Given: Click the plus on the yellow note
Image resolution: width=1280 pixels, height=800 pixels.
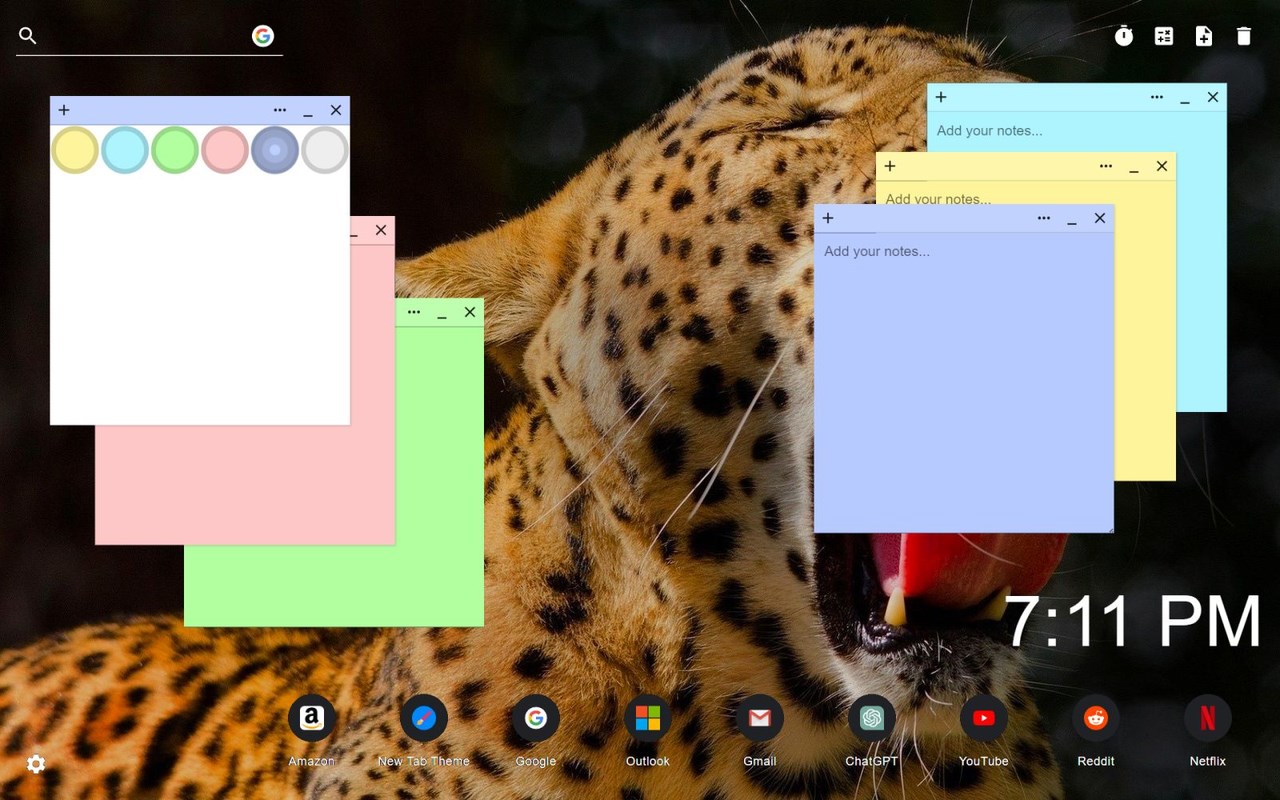Looking at the screenshot, I should click(890, 166).
